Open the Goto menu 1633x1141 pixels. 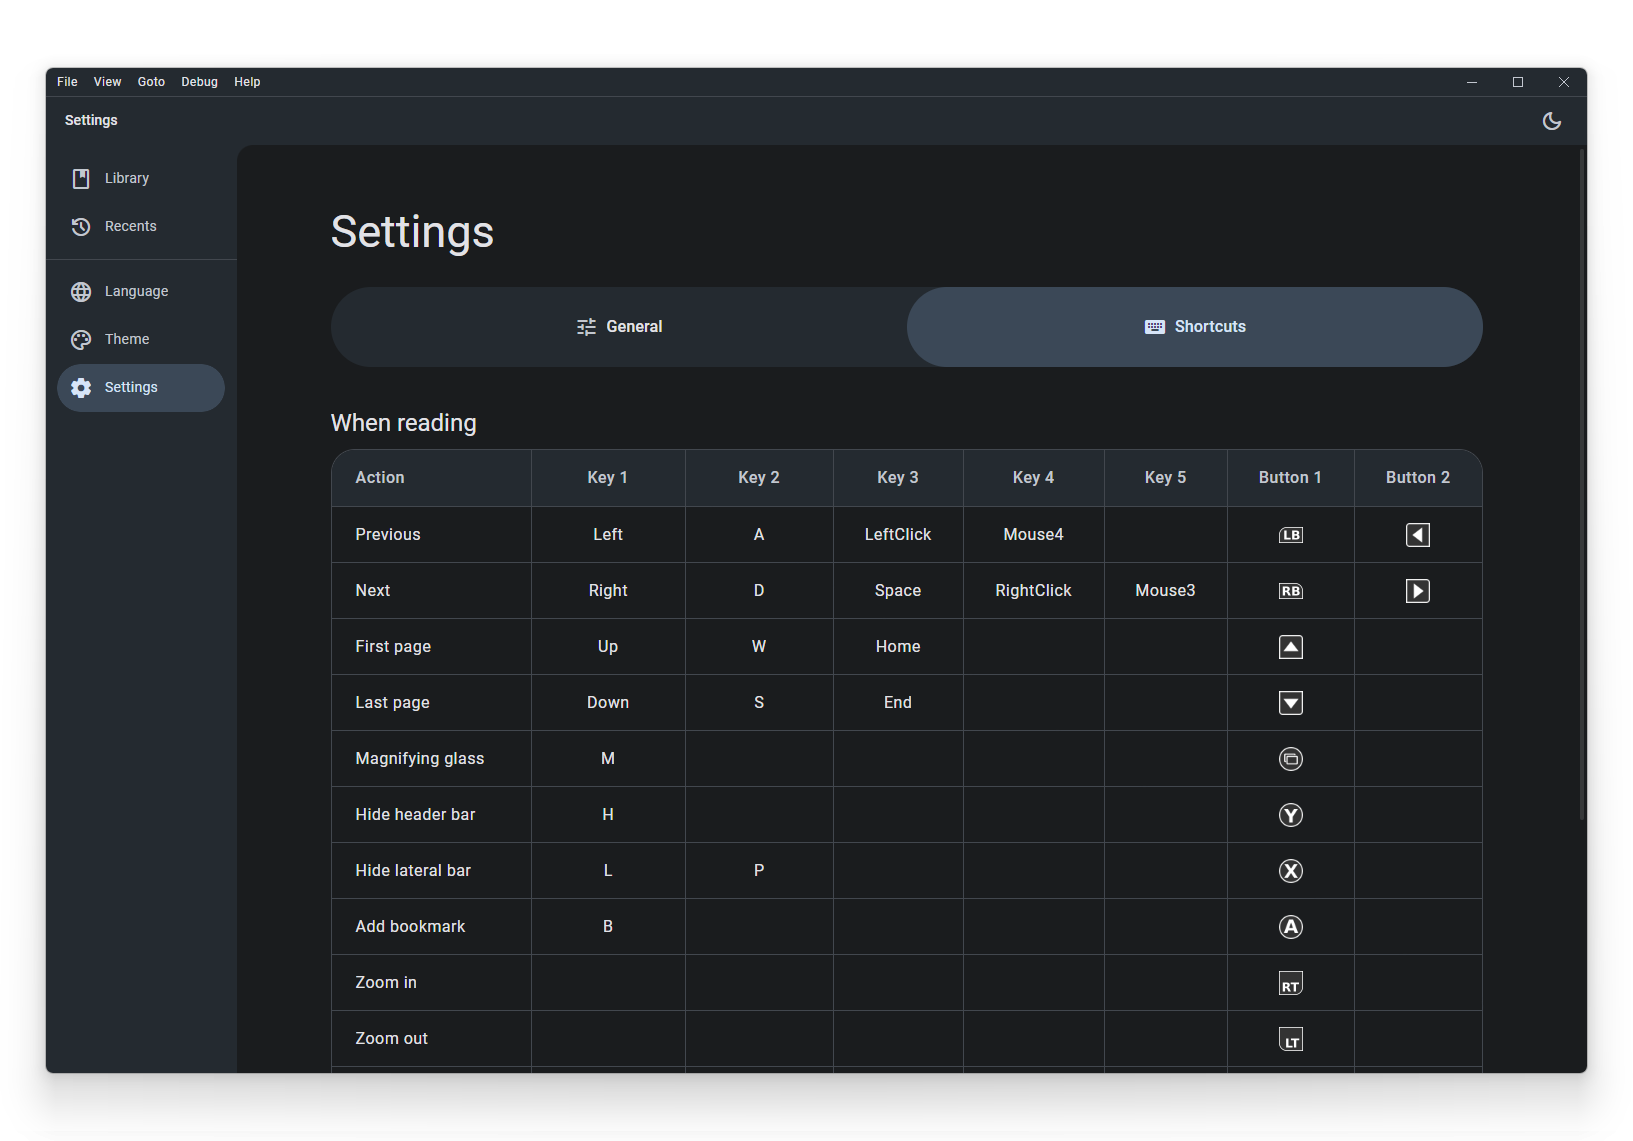[151, 81]
